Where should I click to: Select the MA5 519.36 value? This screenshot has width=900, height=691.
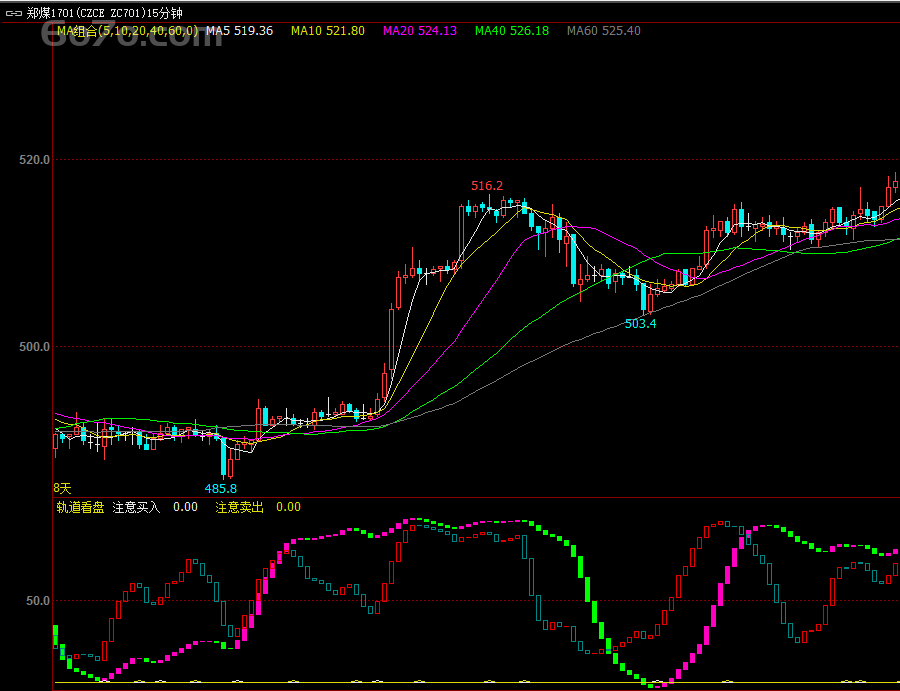[x=239, y=31]
